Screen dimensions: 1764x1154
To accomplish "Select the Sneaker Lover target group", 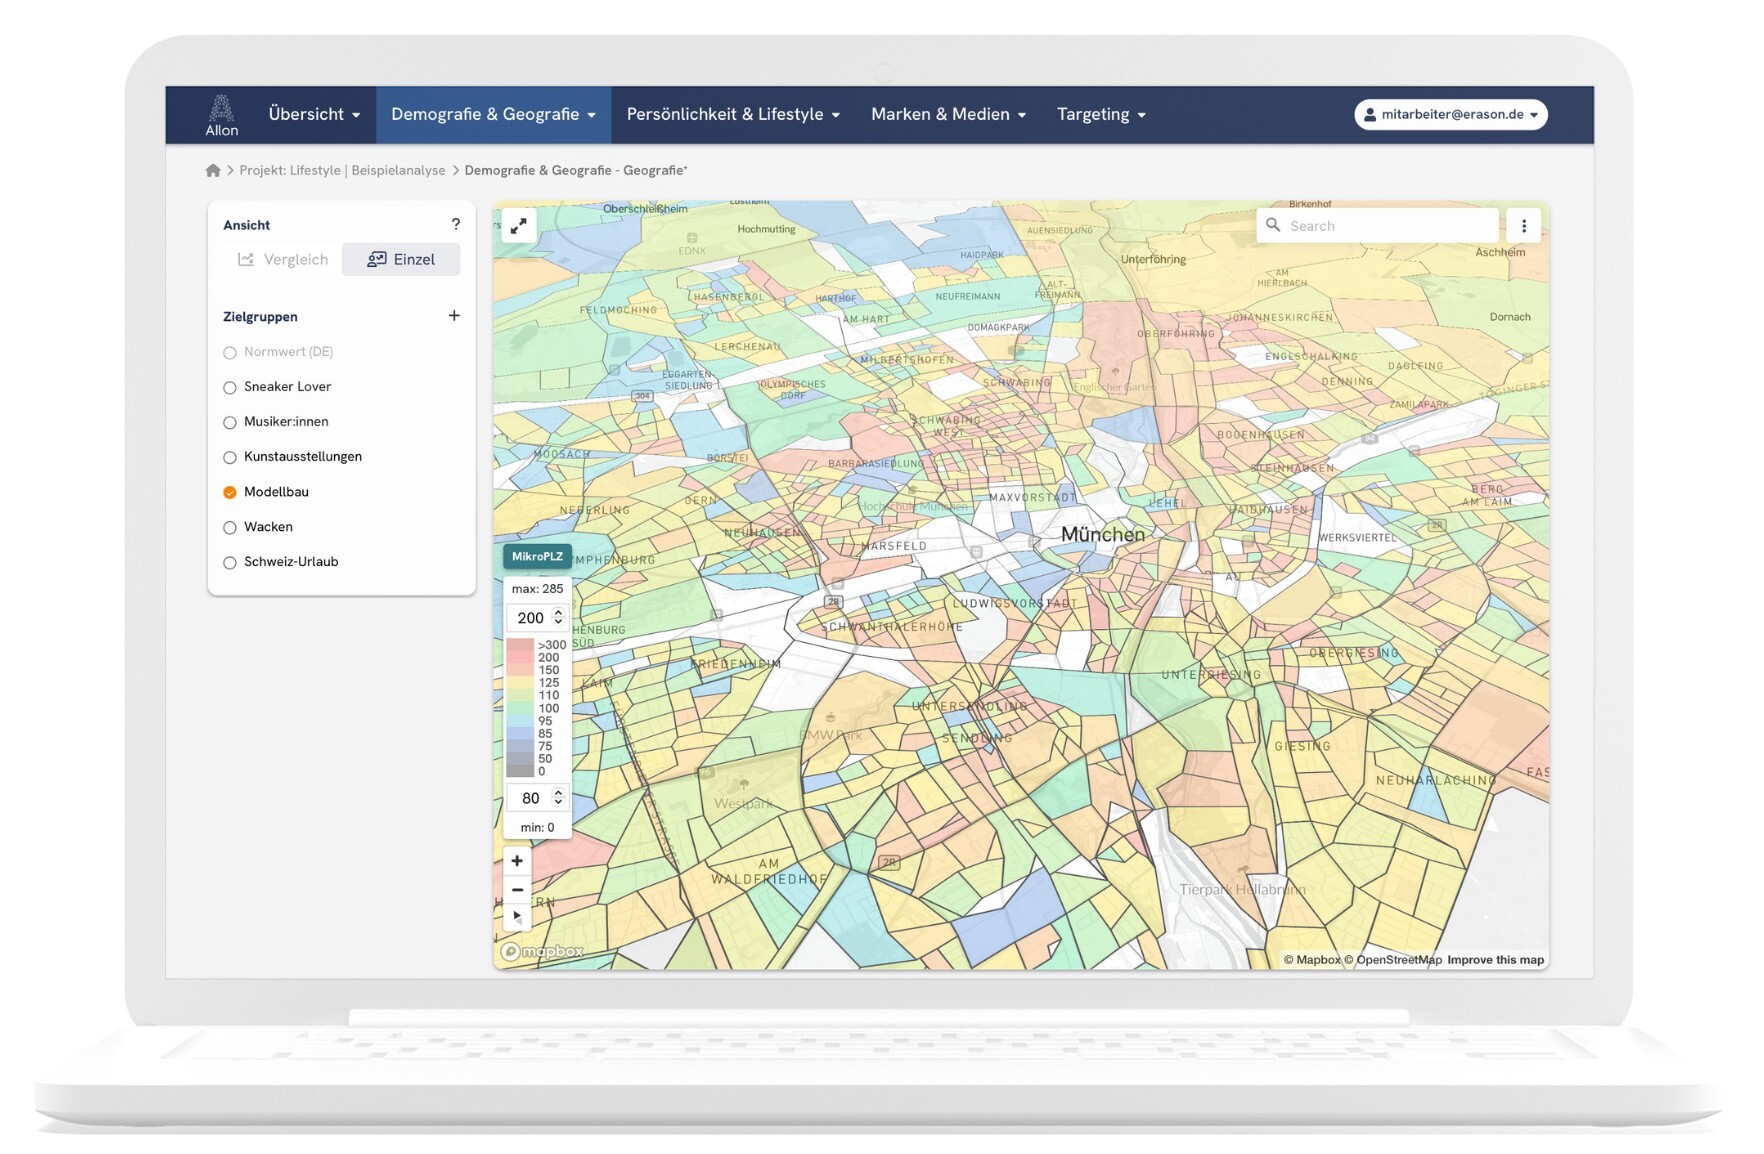I will (x=230, y=388).
